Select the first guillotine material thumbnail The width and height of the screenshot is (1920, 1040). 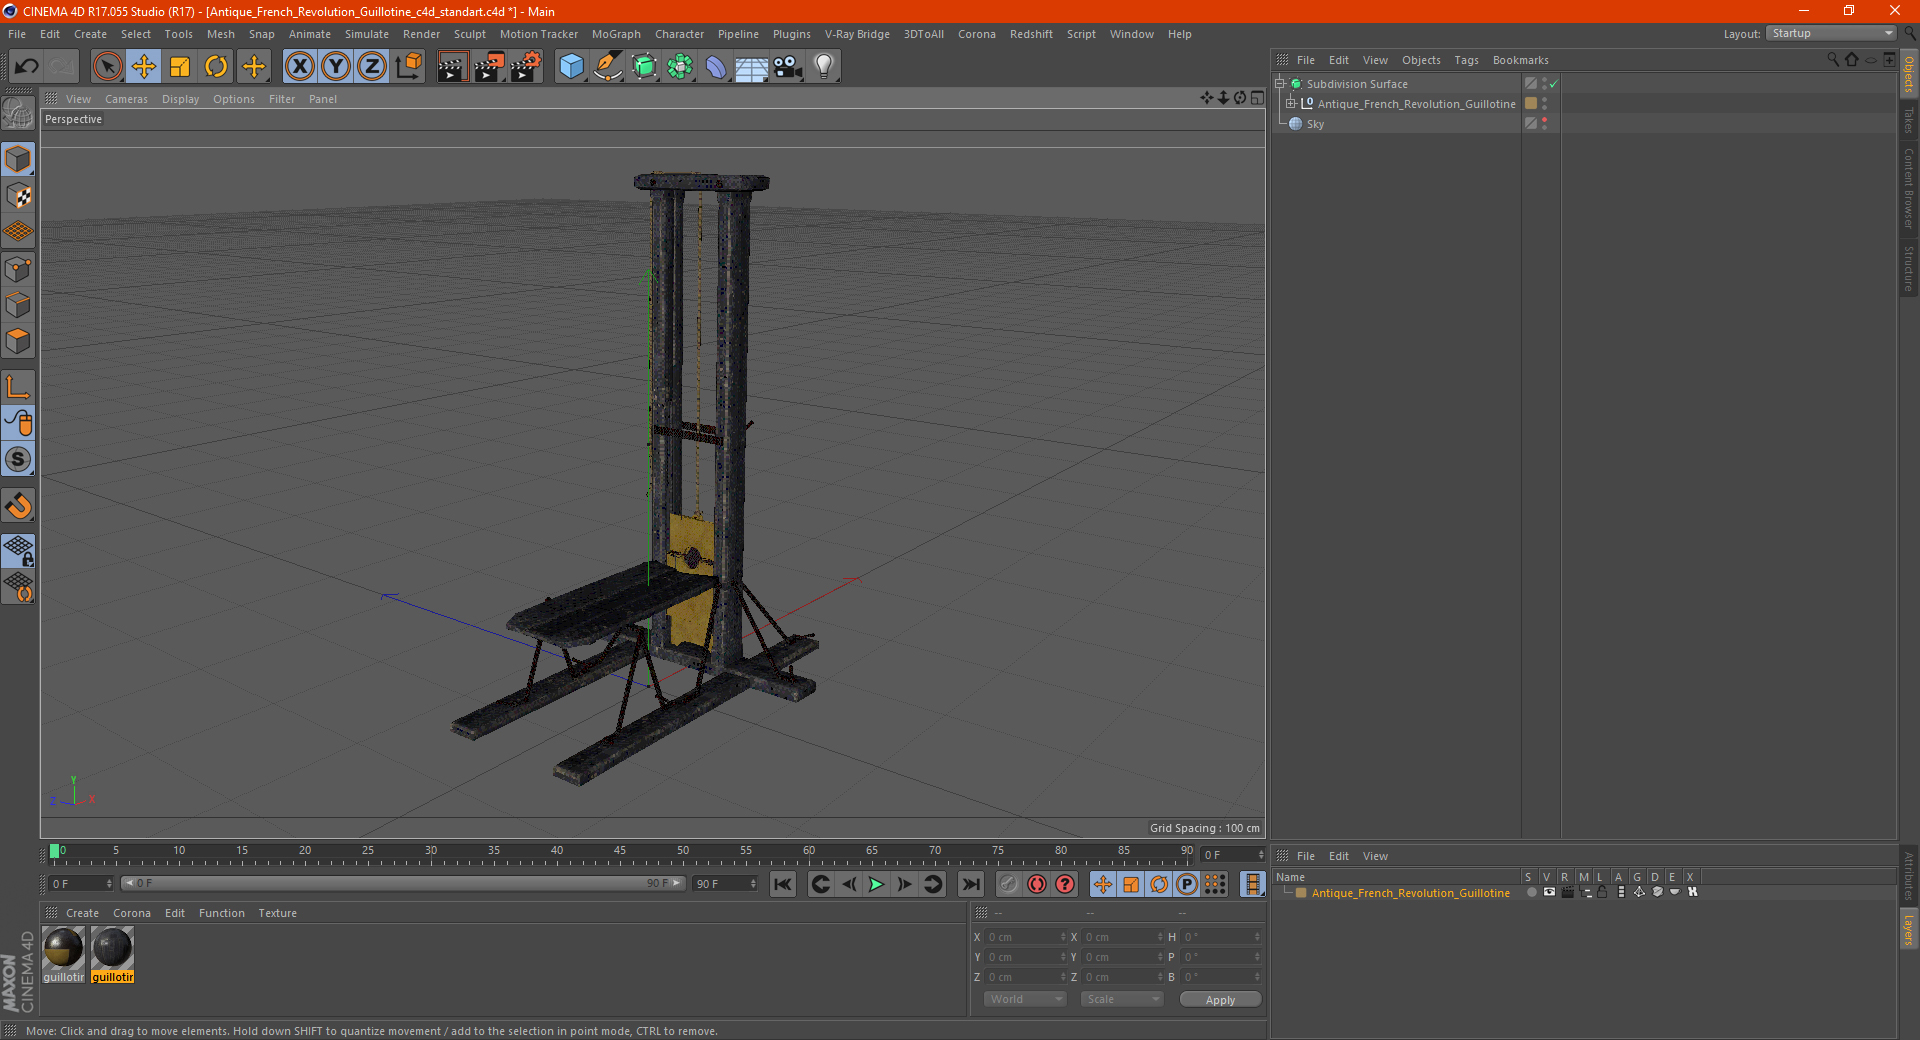(x=63, y=955)
